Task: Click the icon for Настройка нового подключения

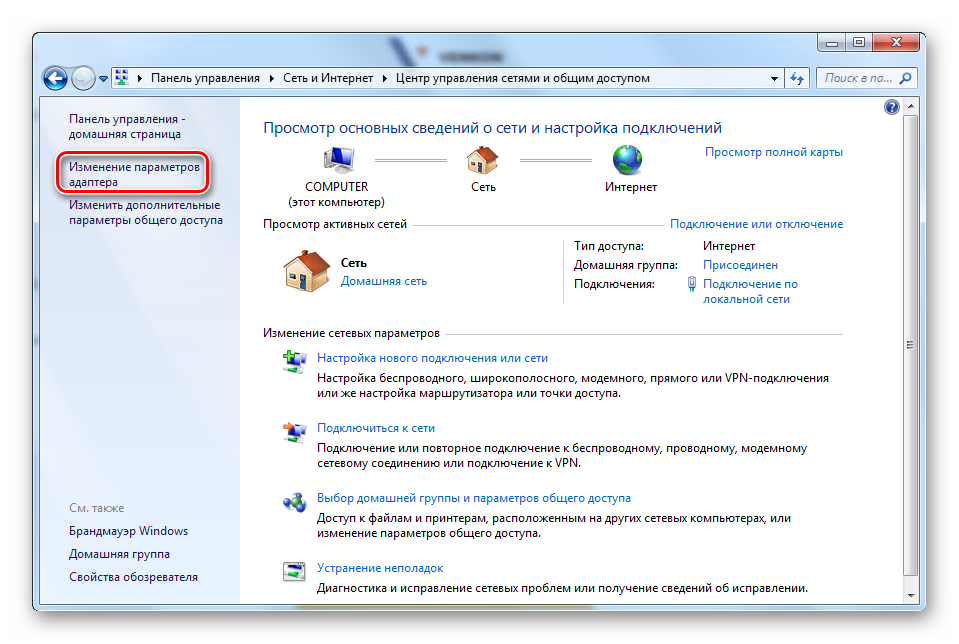Action: (294, 361)
